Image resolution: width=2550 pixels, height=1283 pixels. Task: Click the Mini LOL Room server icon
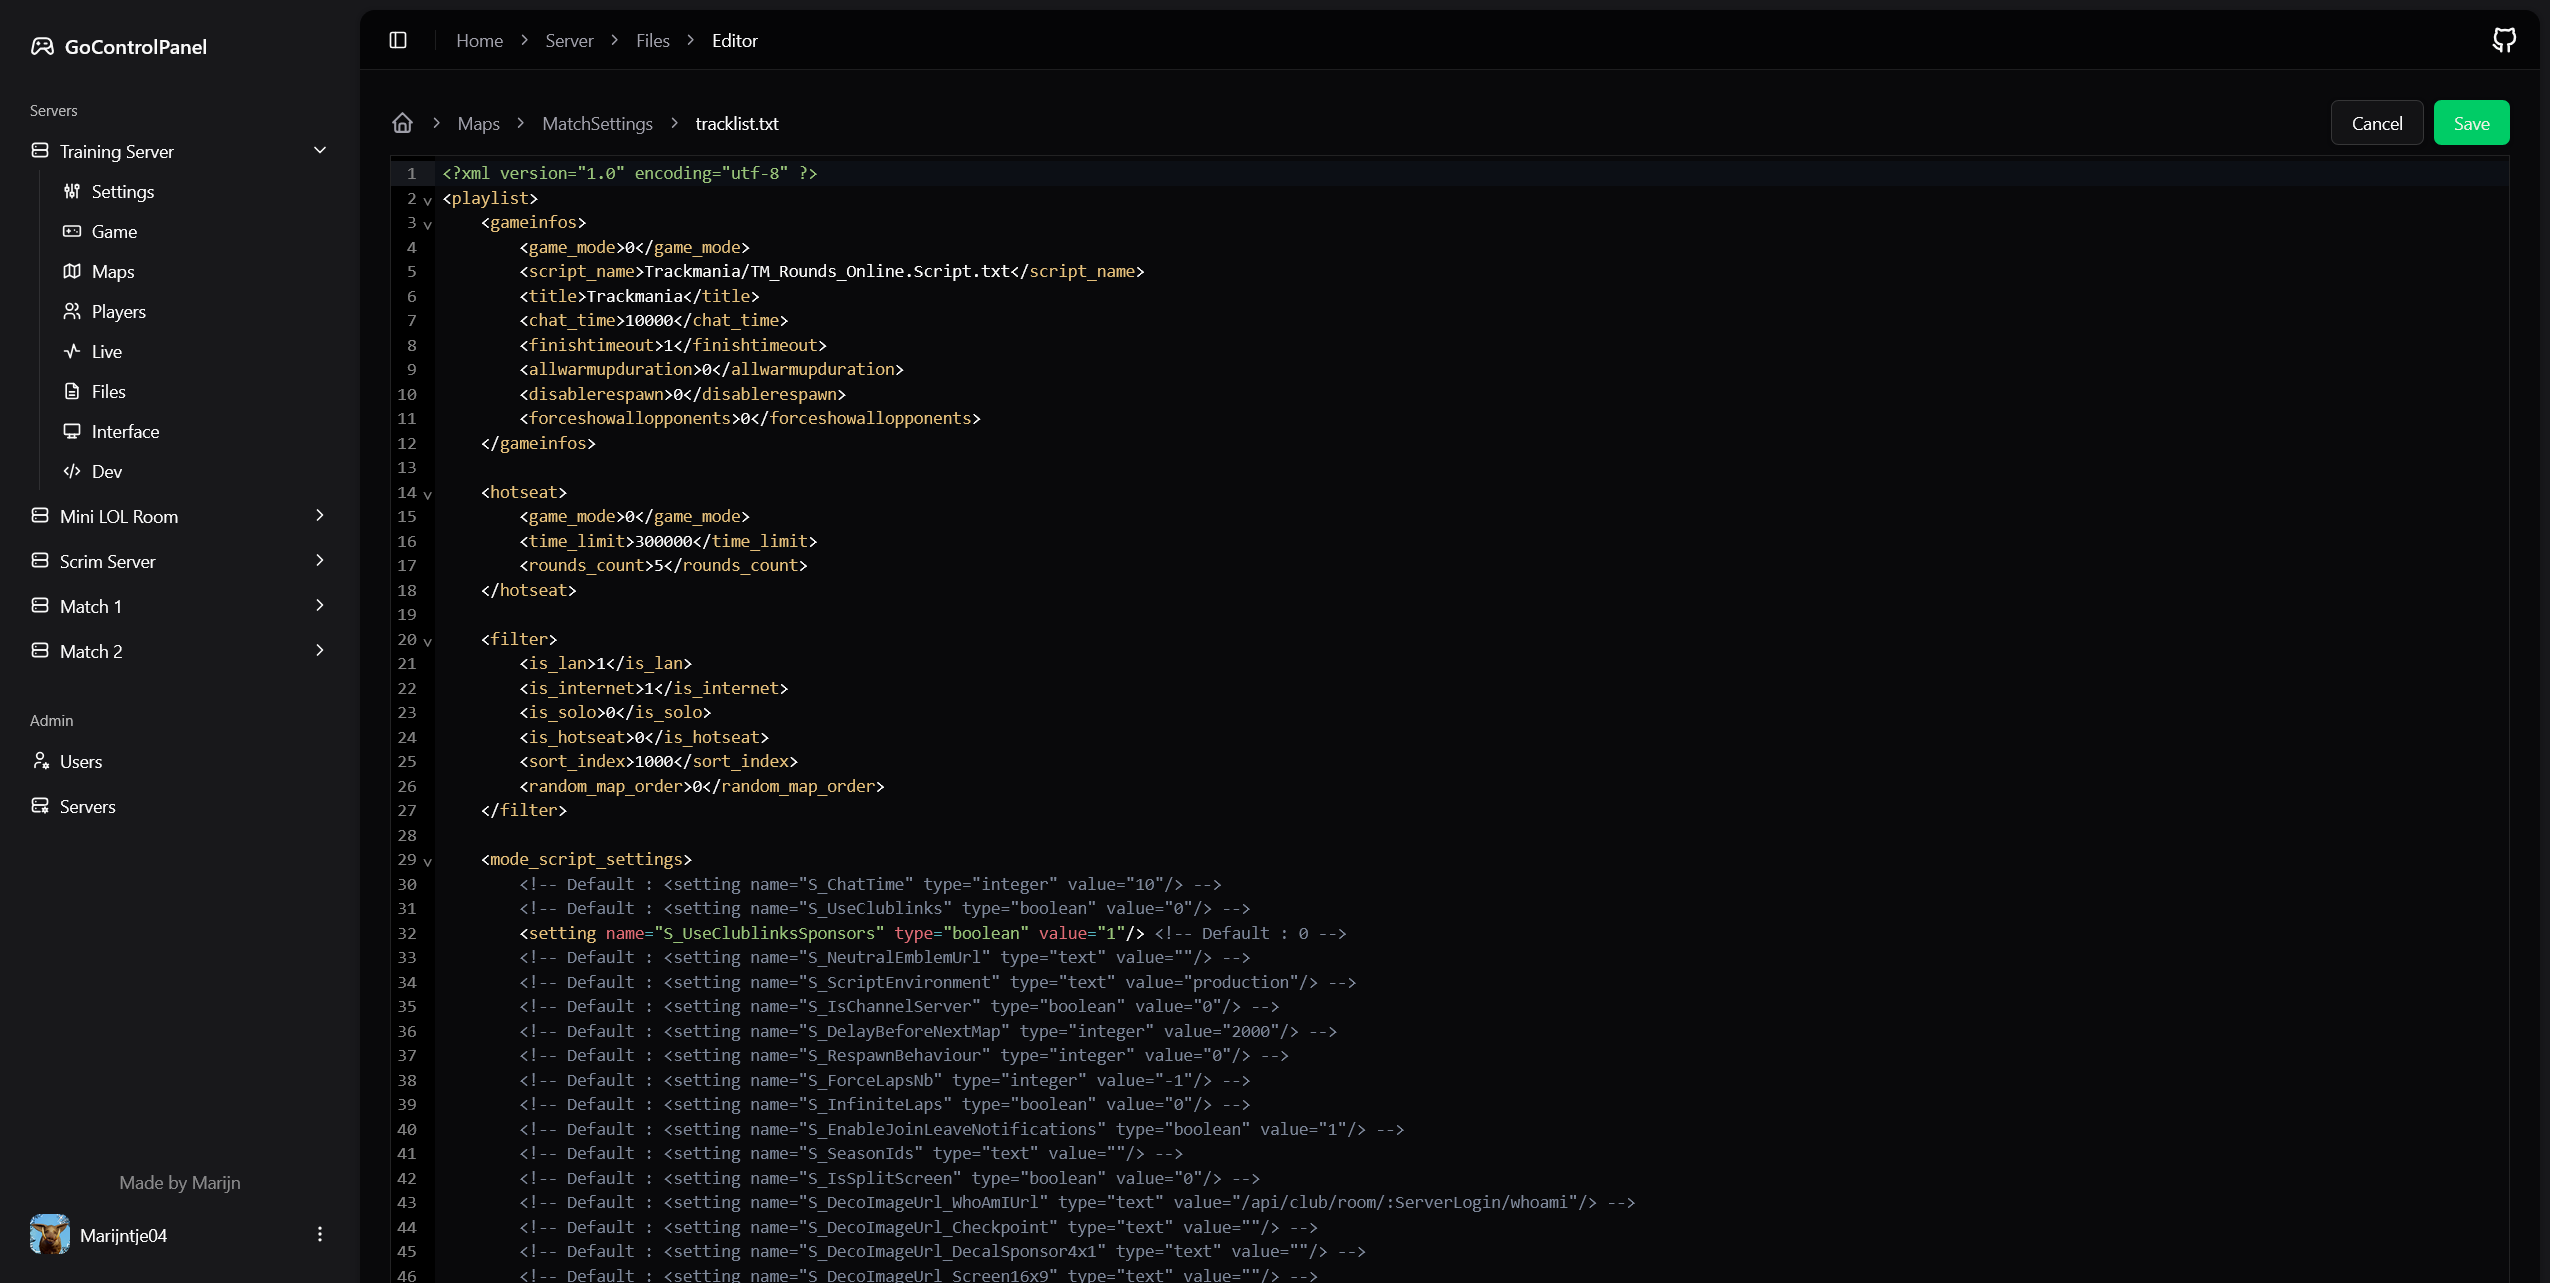click(40, 515)
